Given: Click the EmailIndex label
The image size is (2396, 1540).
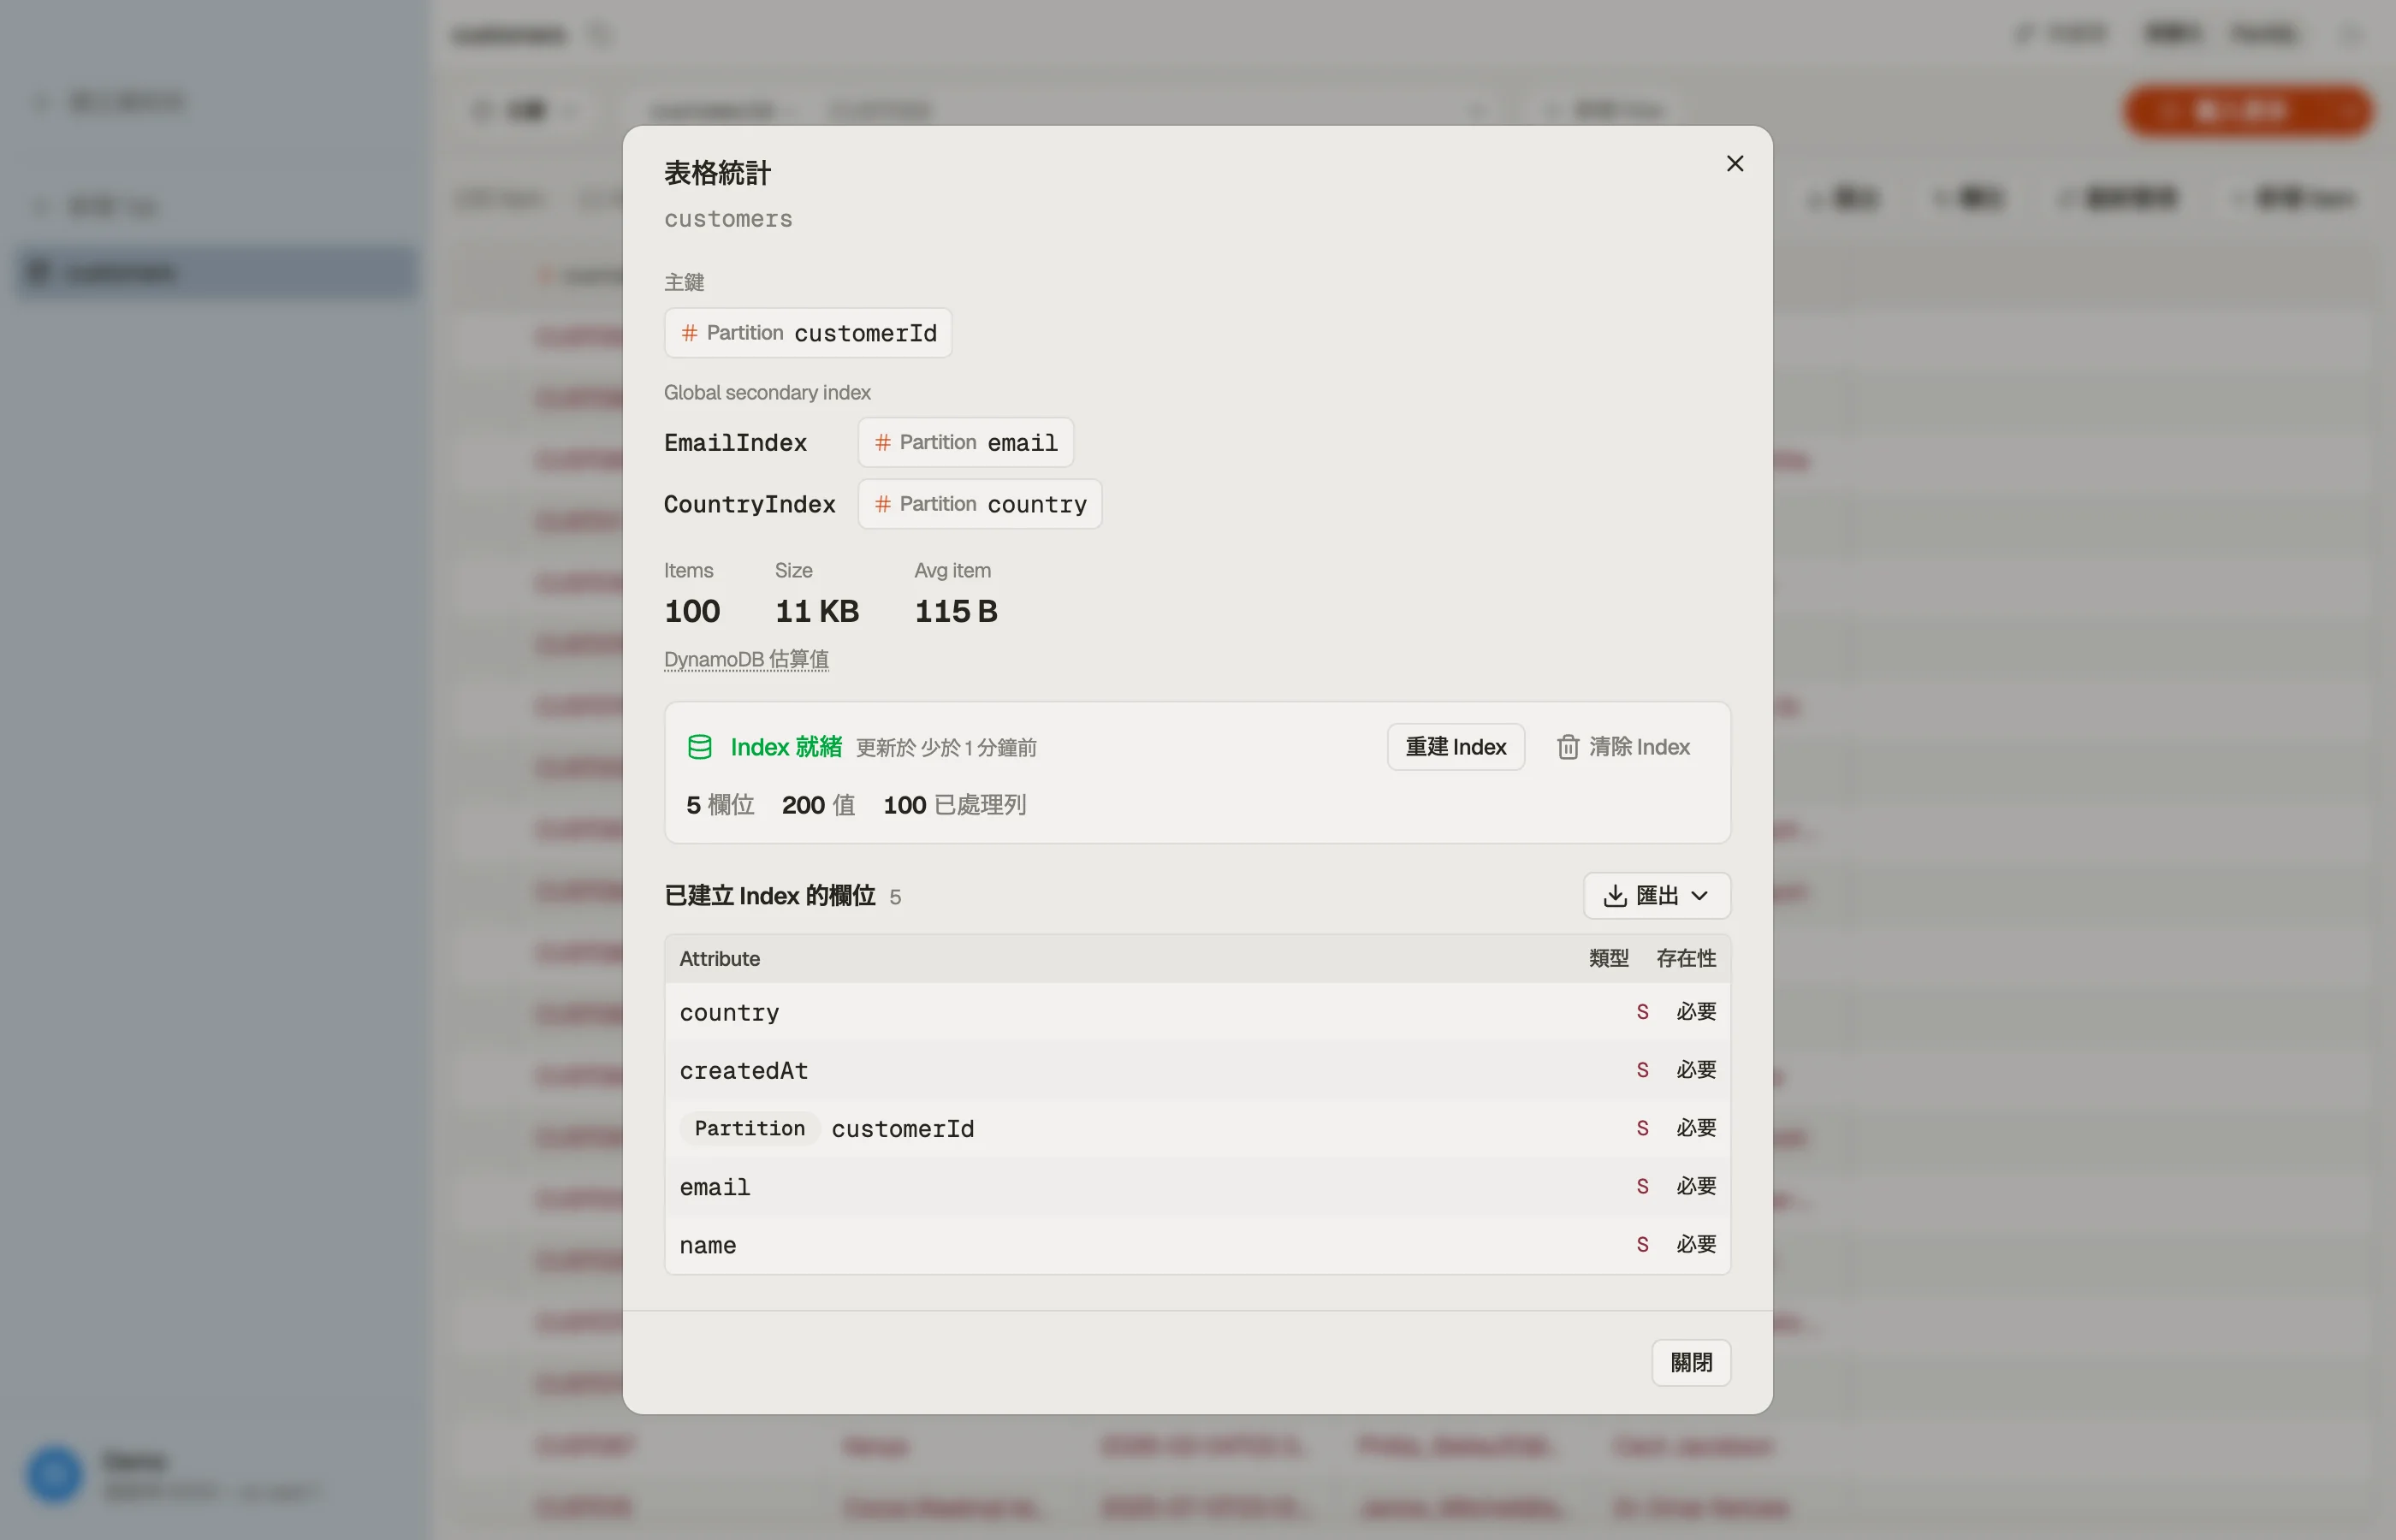Looking at the screenshot, I should (x=735, y=442).
